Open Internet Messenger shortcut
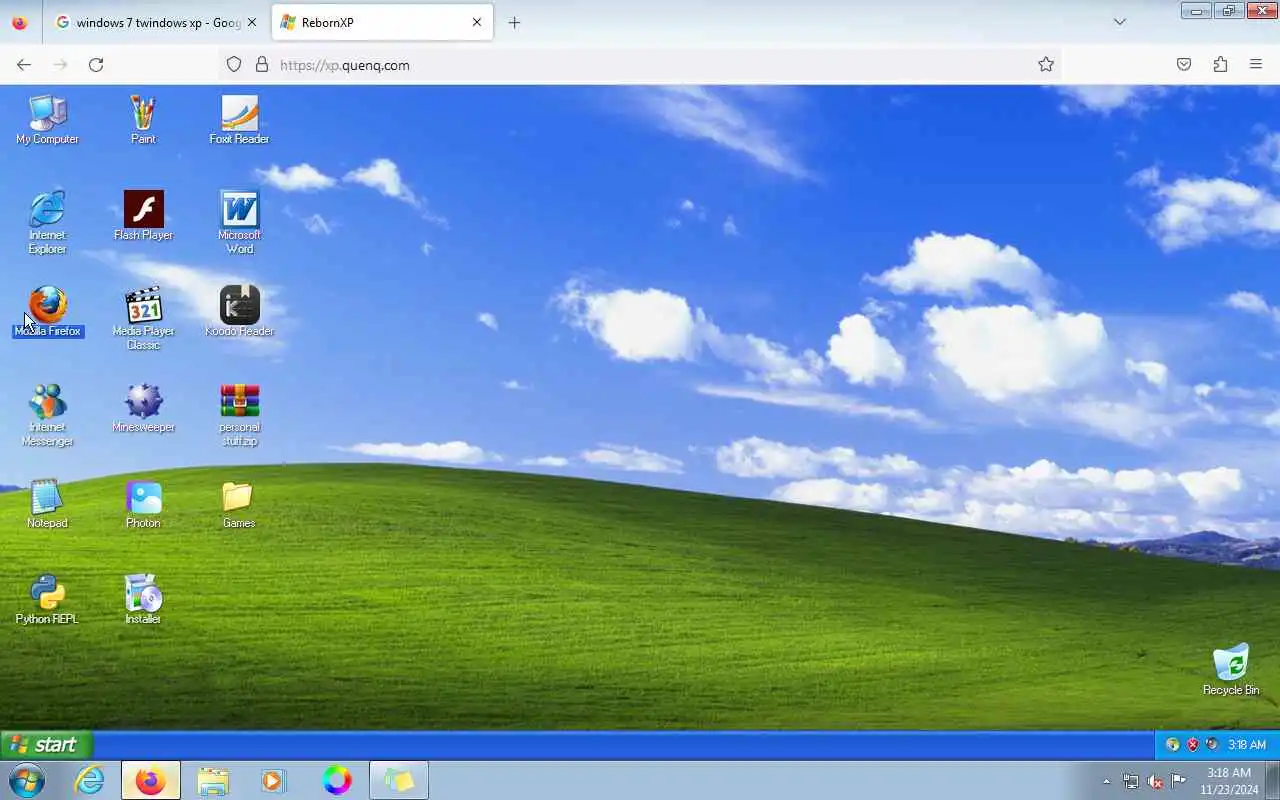The width and height of the screenshot is (1280, 800). click(47, 415)
